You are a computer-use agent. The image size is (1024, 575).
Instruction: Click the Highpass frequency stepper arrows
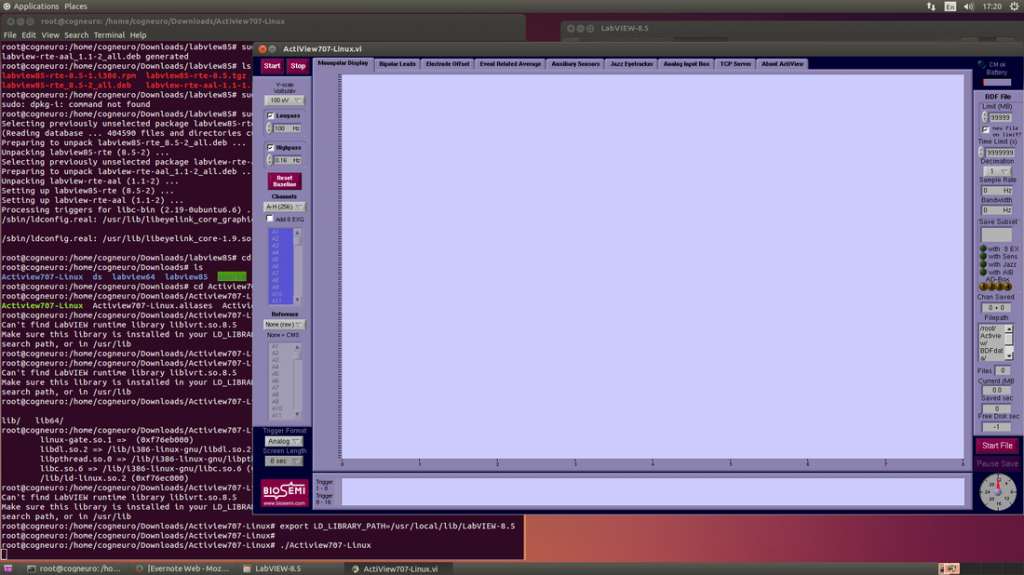click(268, 160)
